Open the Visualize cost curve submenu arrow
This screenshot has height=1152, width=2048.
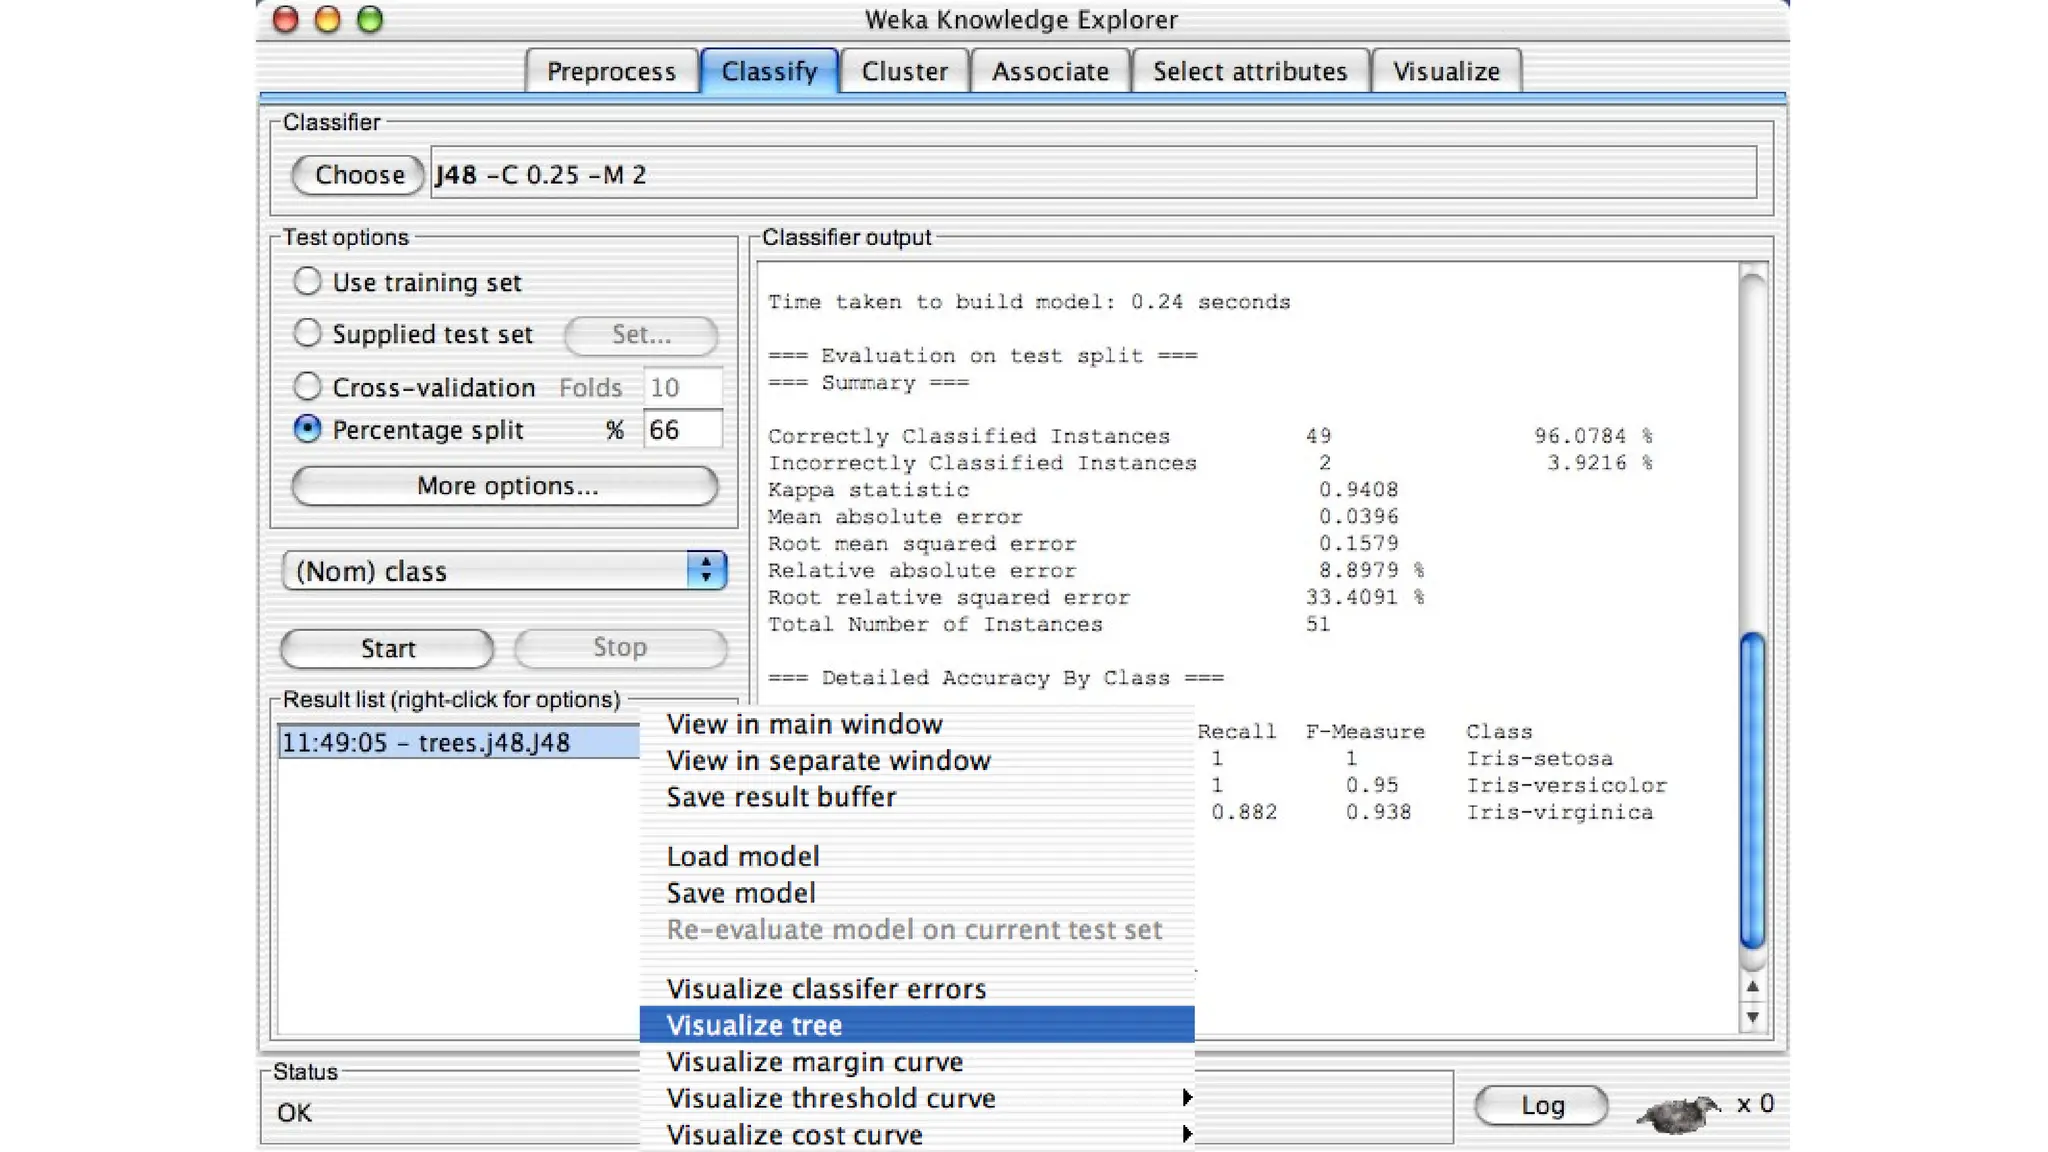1186,1134
